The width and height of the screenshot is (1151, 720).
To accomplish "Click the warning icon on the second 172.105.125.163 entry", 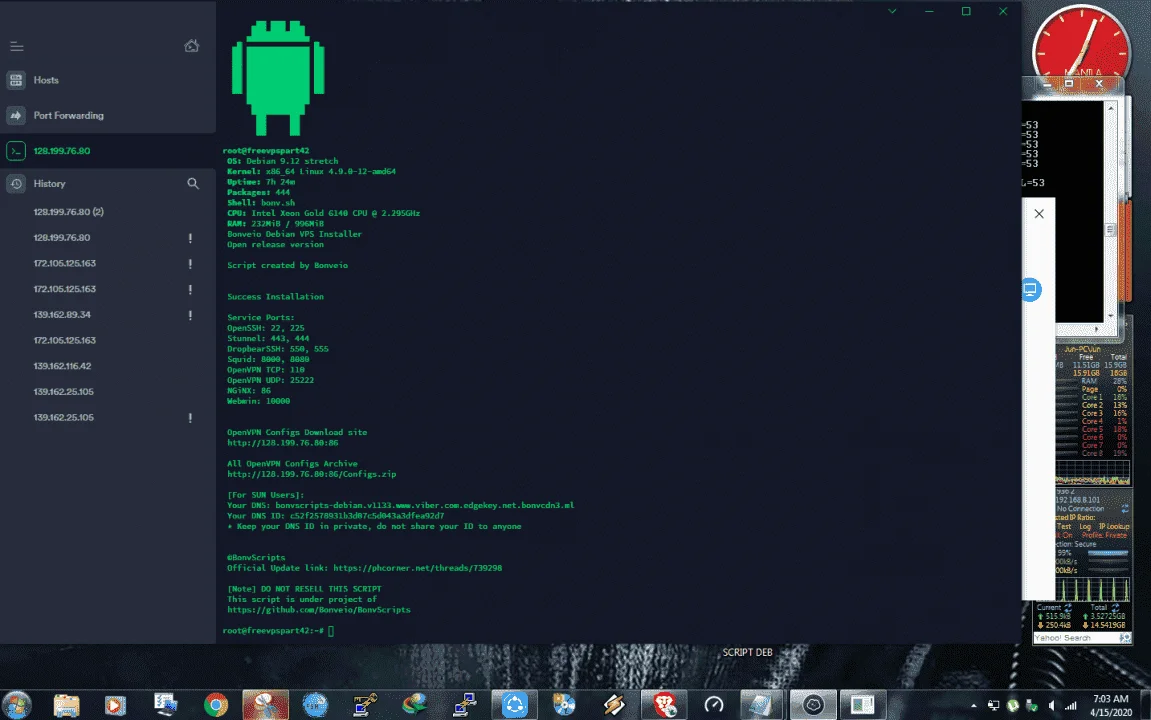I will (x=190, y=289).
